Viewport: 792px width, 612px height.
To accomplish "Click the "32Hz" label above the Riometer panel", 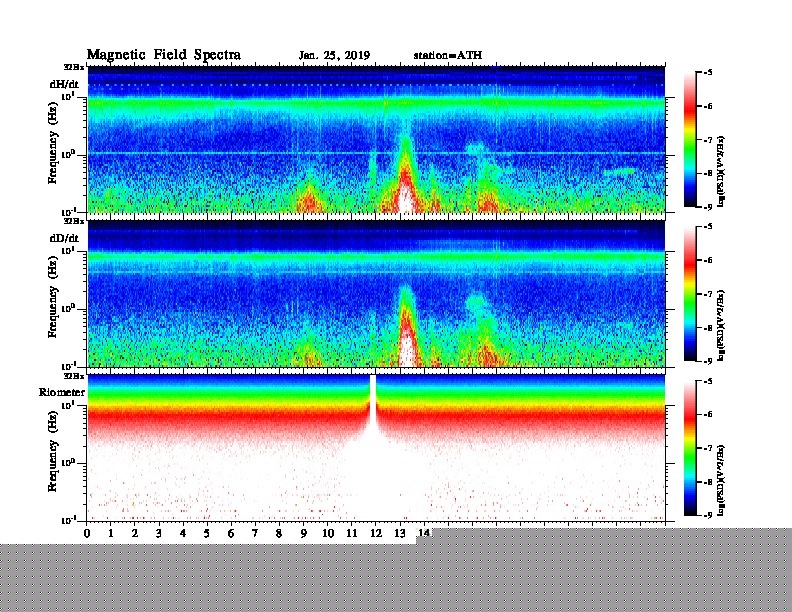I will [74, 376].
